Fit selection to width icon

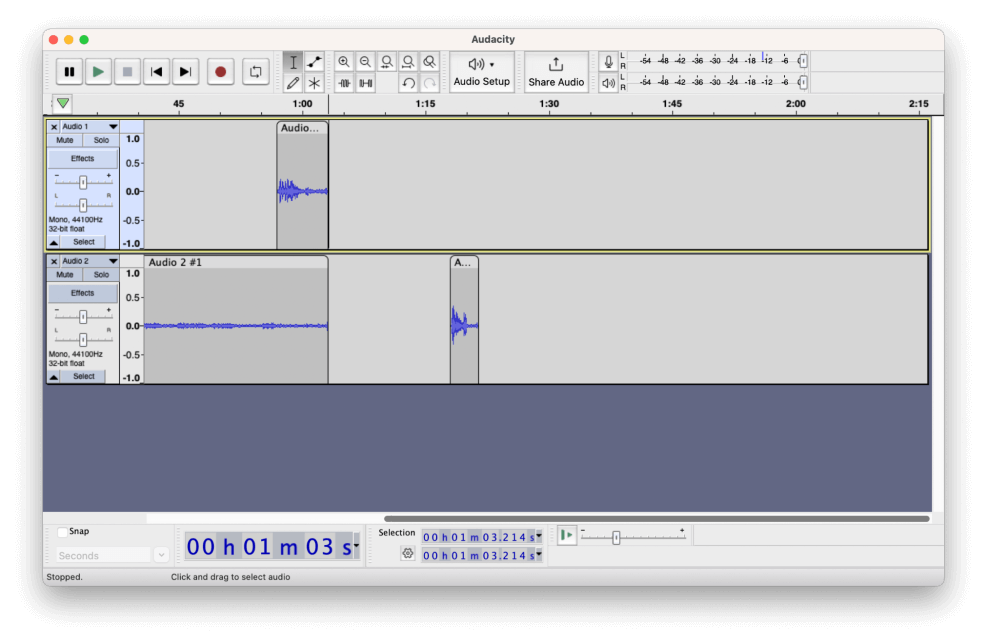pyautogui.click(x=386, y=62)
